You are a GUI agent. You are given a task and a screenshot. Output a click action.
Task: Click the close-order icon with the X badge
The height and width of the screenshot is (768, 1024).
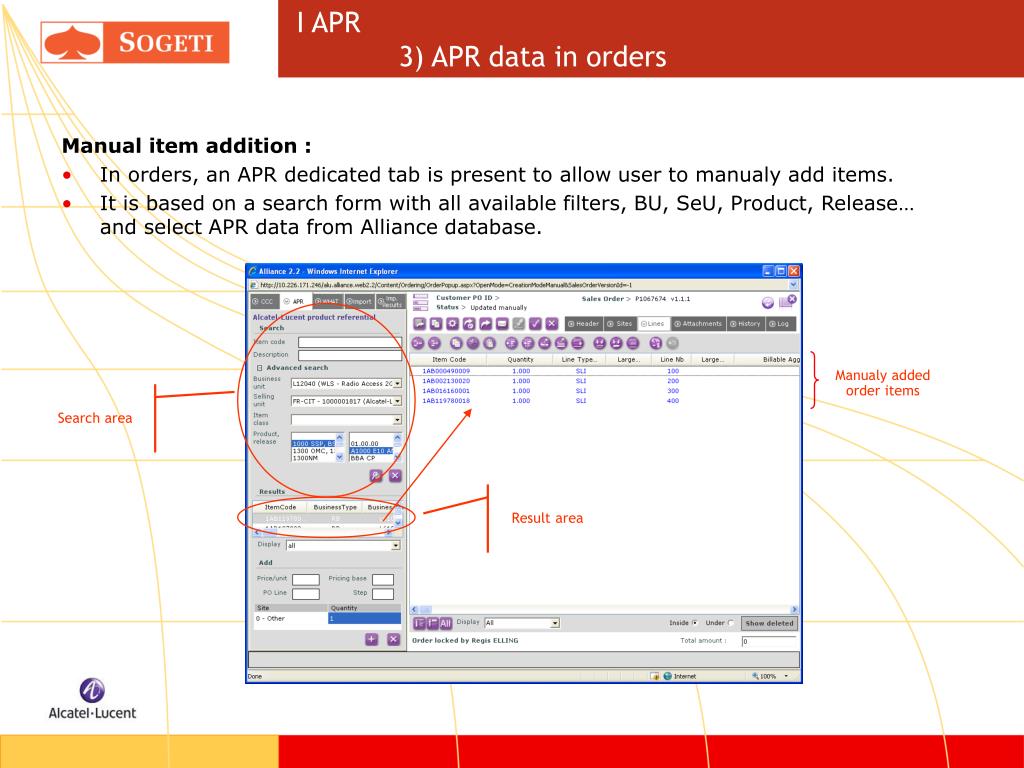click(x=788, y=301)
